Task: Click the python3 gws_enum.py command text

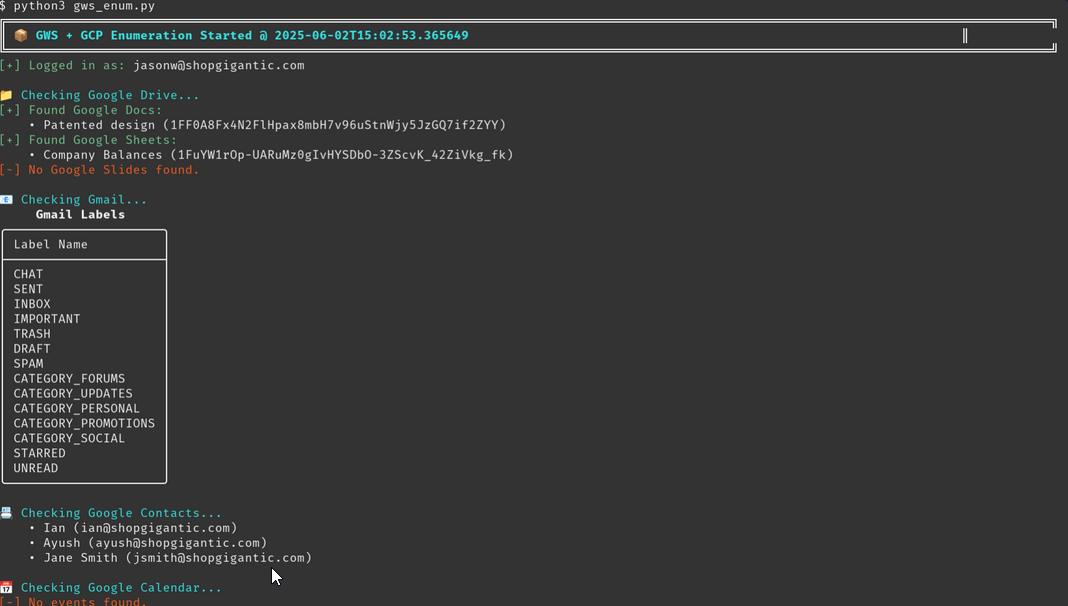Action: (x=84, y=6)
